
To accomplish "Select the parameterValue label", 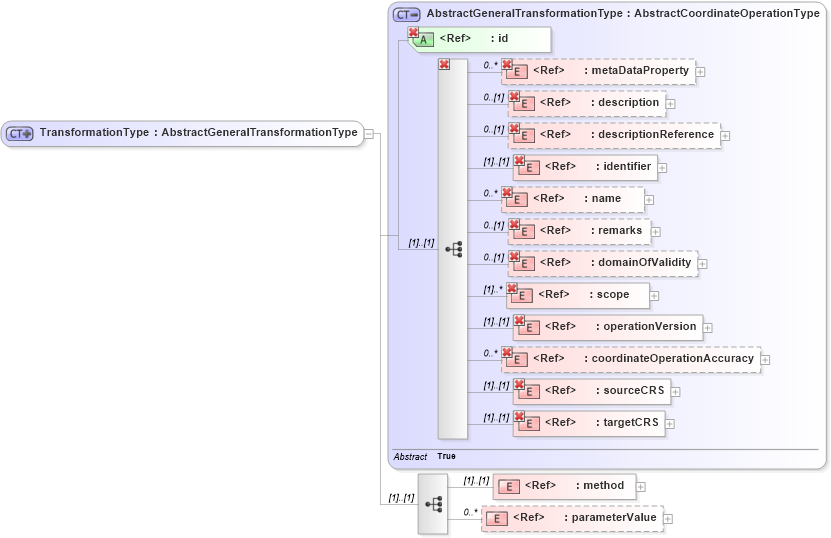I will pyautogui.click(x=614, y=517).
